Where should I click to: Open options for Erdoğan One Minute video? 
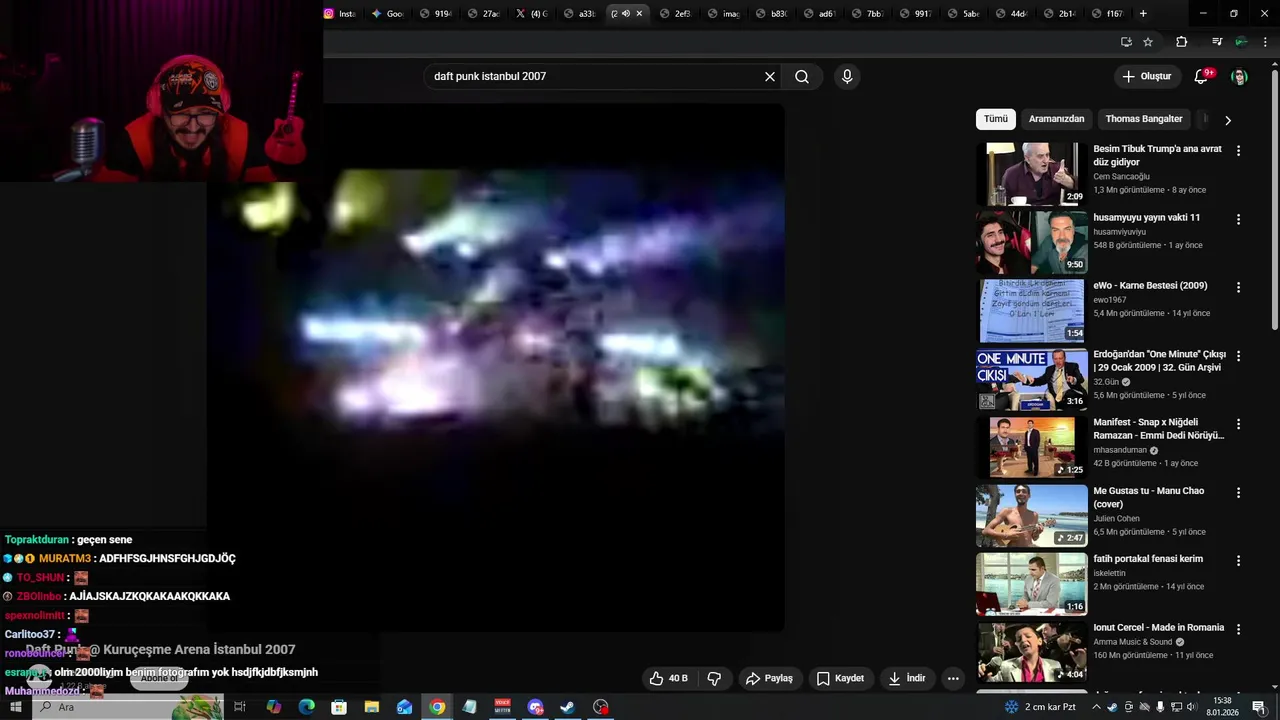pyautogui.click(x=1238, y=356)
